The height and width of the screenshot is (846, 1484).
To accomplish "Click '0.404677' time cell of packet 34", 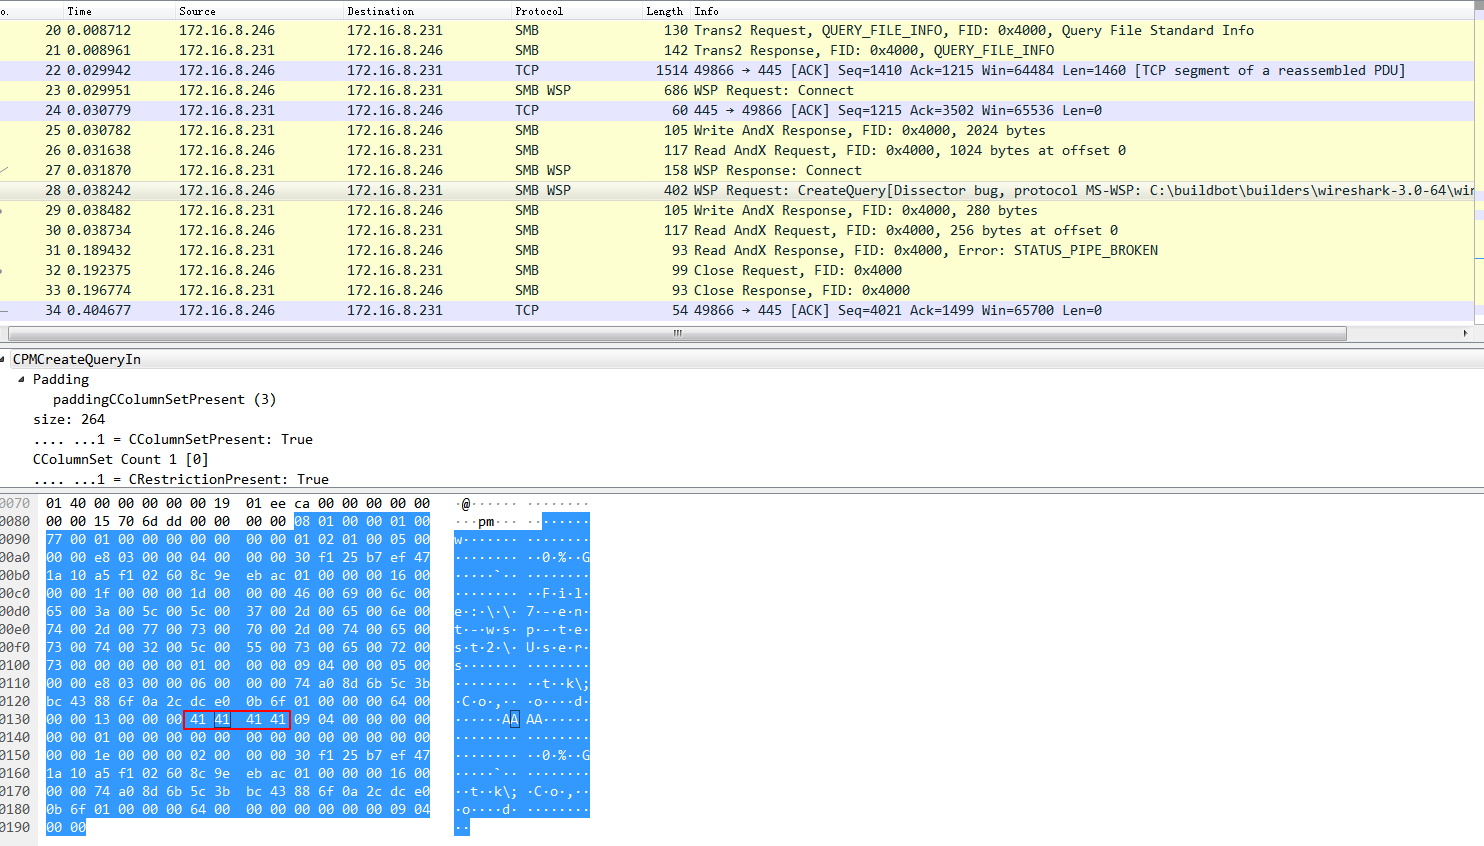I will (x=99, y=310).
